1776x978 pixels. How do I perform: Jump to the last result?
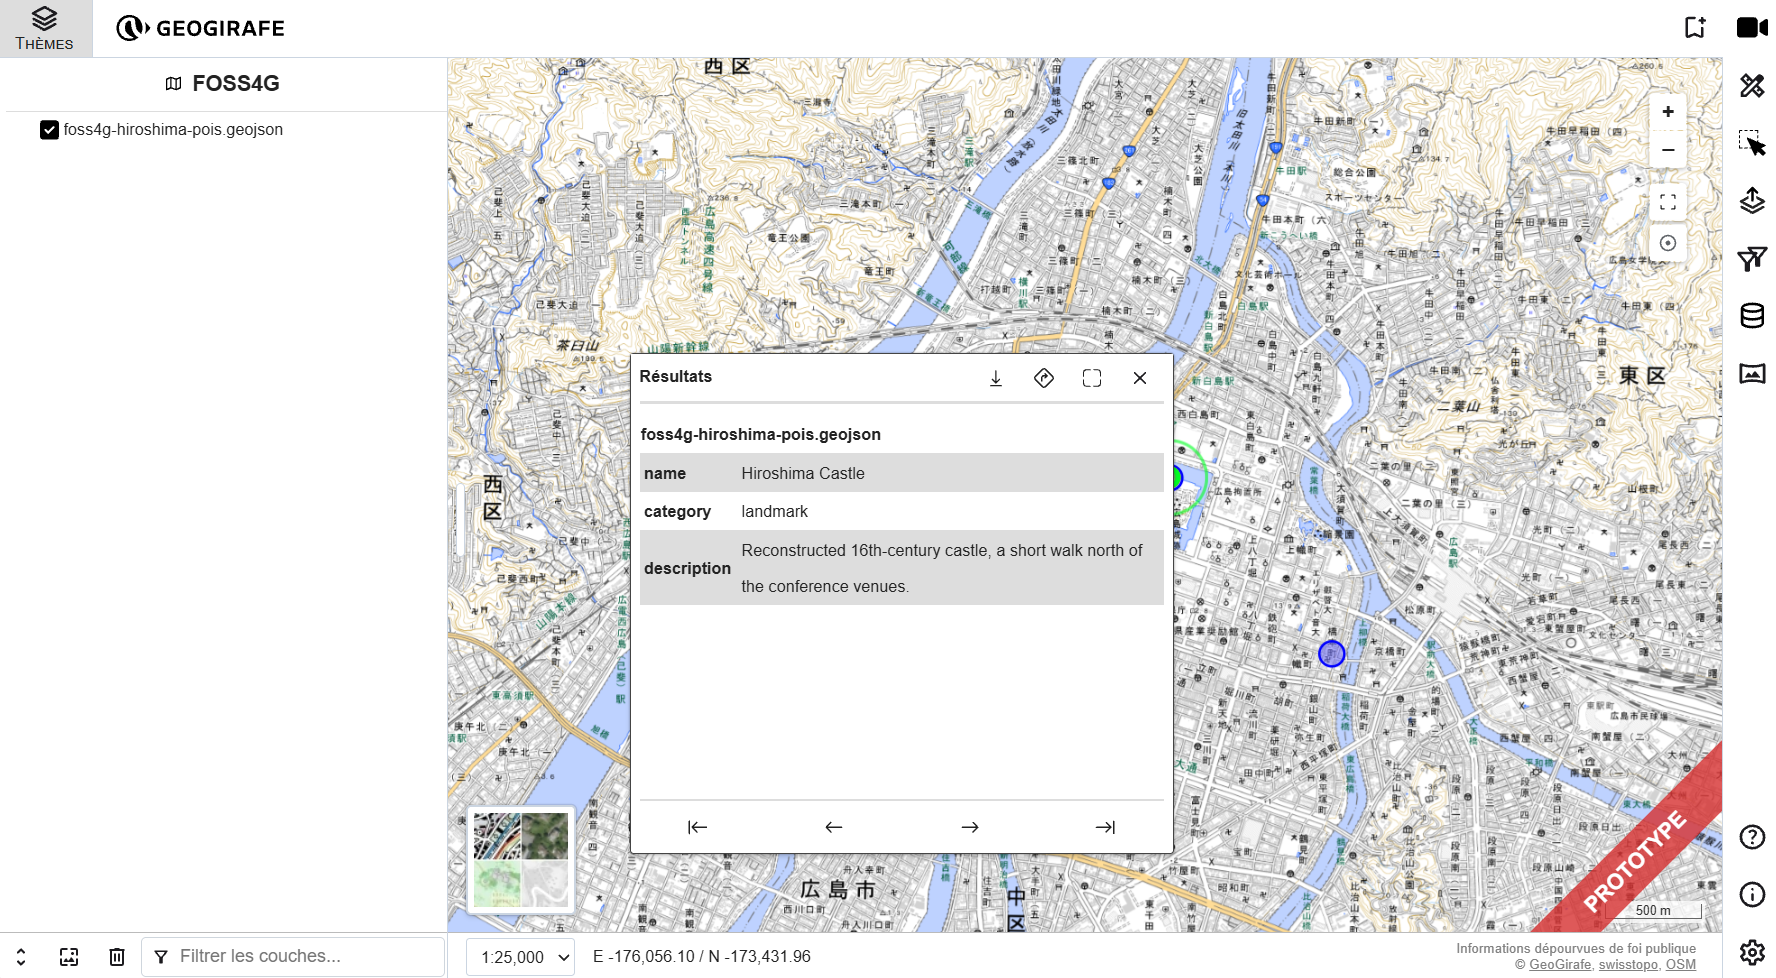pyautogui.click(x=1105, y=827)
